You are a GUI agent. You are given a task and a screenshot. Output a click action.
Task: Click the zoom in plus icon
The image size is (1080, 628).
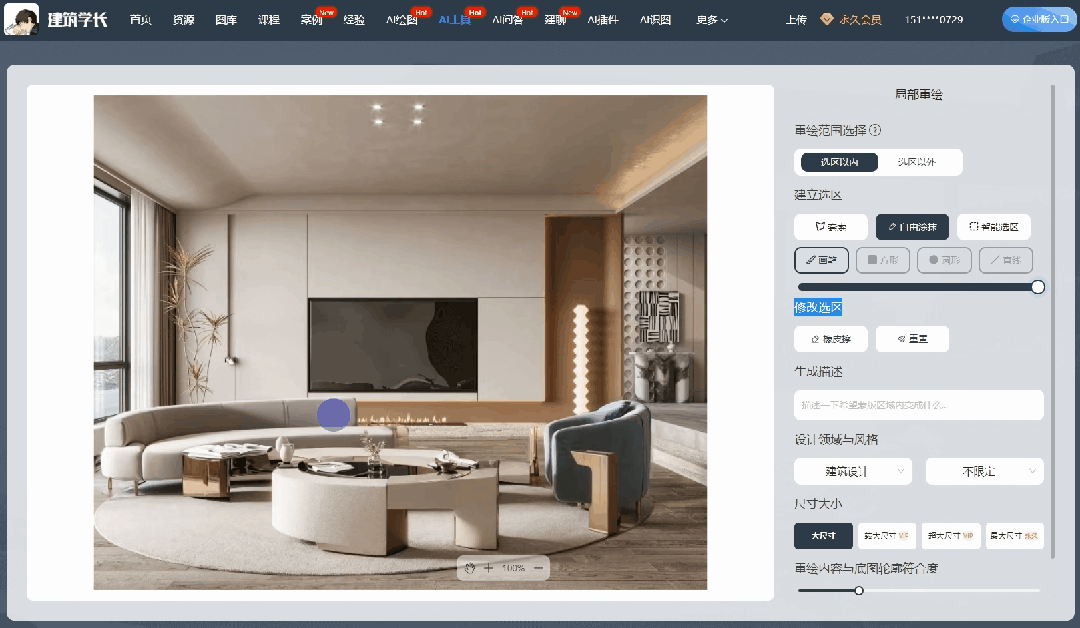coord(488,568)
